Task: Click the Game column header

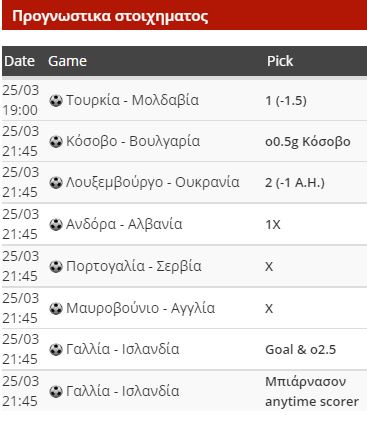Action: click(67, 61)
